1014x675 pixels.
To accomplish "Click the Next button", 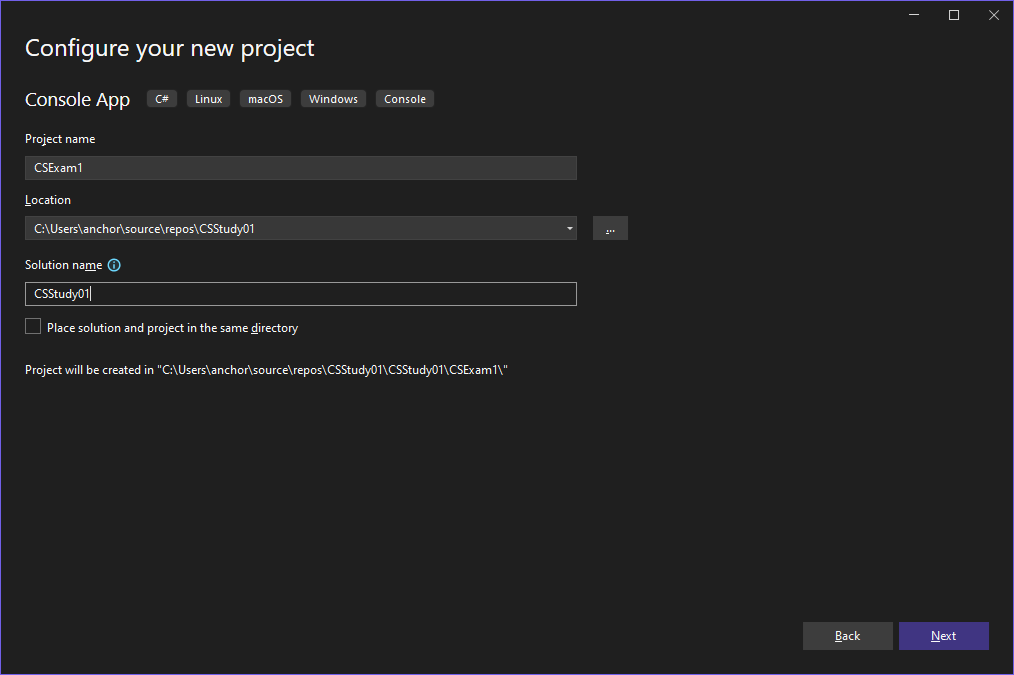I will tap(944, 636).
